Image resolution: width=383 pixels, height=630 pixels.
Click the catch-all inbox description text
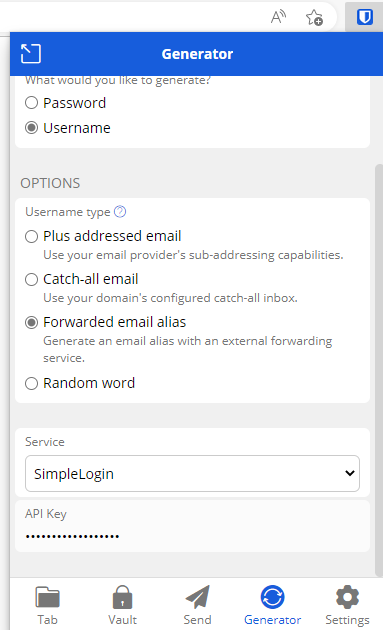170,298
